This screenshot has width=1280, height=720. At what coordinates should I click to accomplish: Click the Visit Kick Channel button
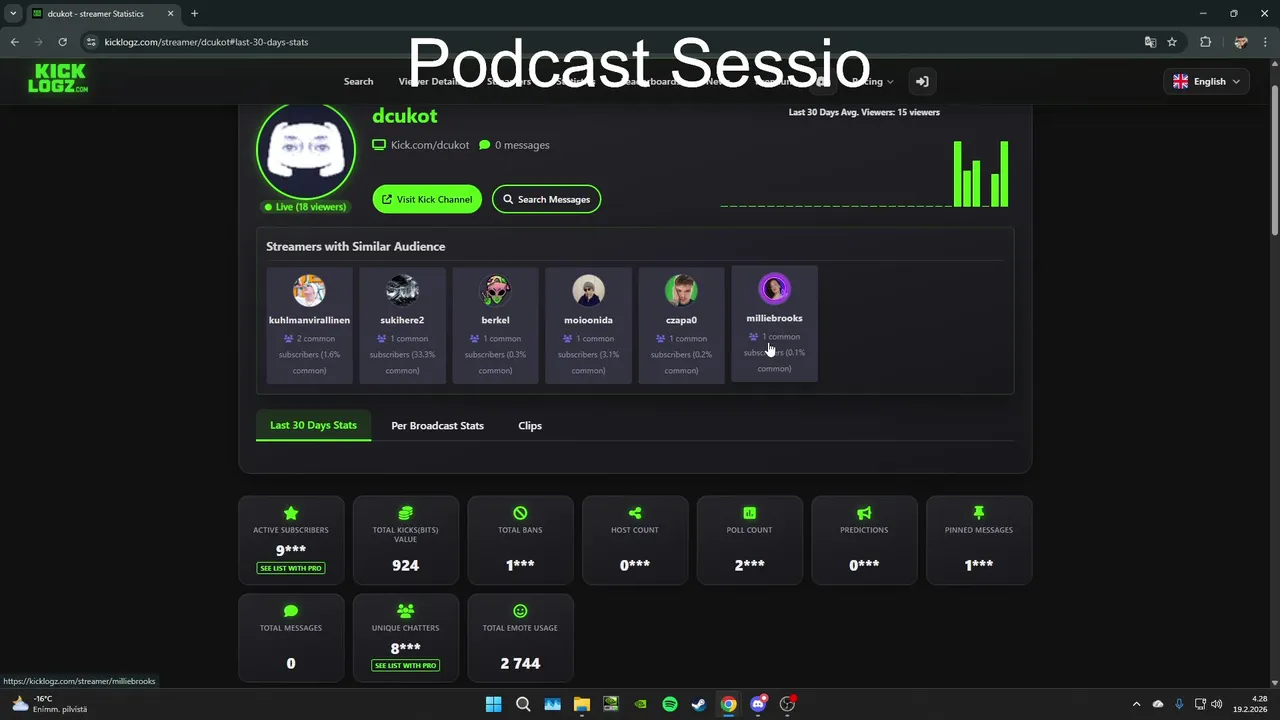427,199
